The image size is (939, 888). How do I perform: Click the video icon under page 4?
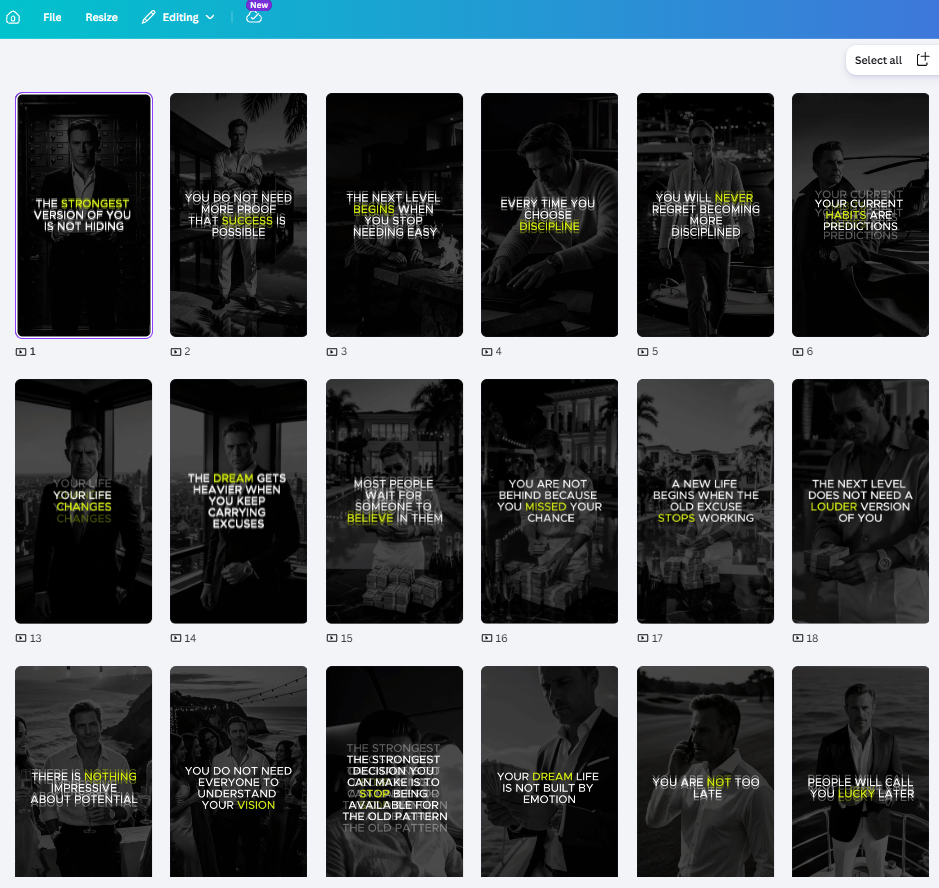click(487, 352)
